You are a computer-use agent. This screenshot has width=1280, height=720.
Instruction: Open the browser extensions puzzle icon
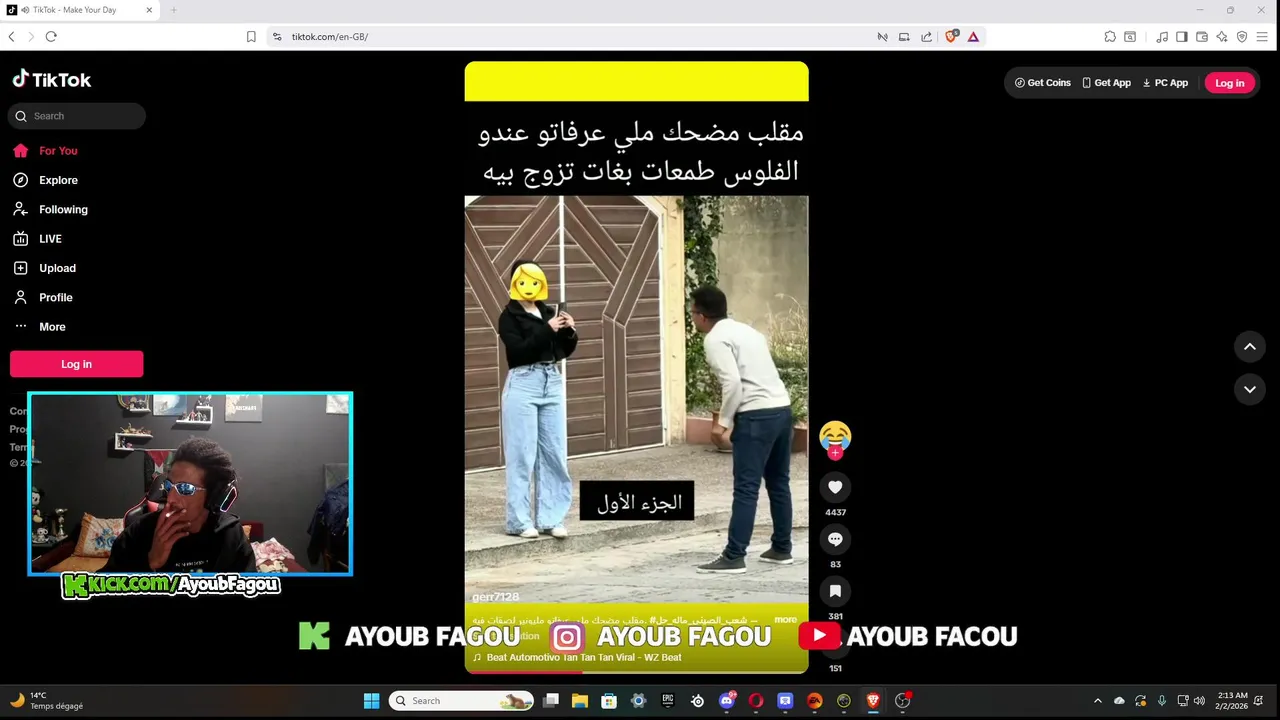coord(1110,37)
